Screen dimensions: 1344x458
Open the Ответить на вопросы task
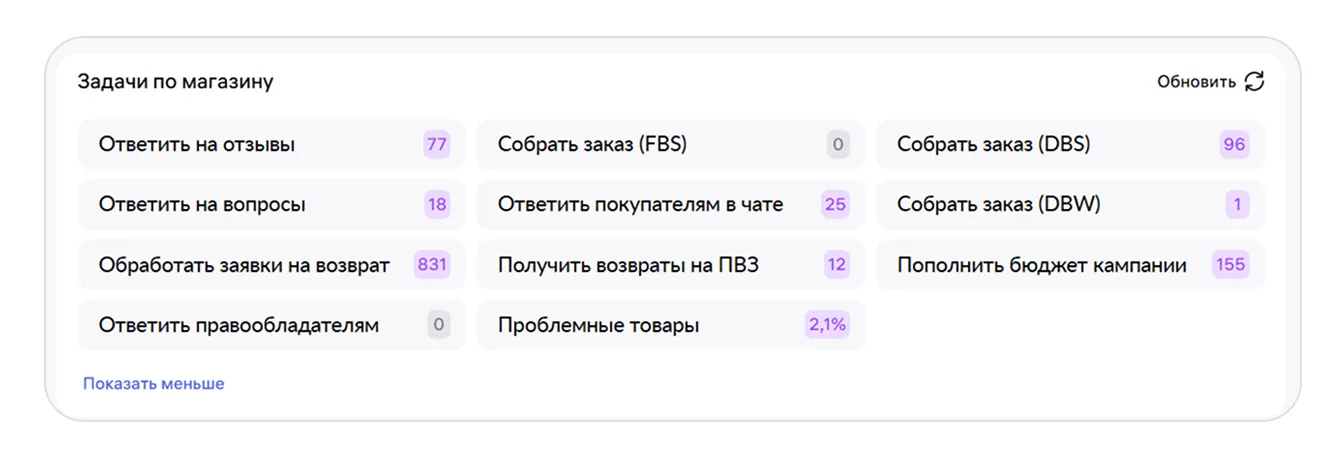point(272,205)
